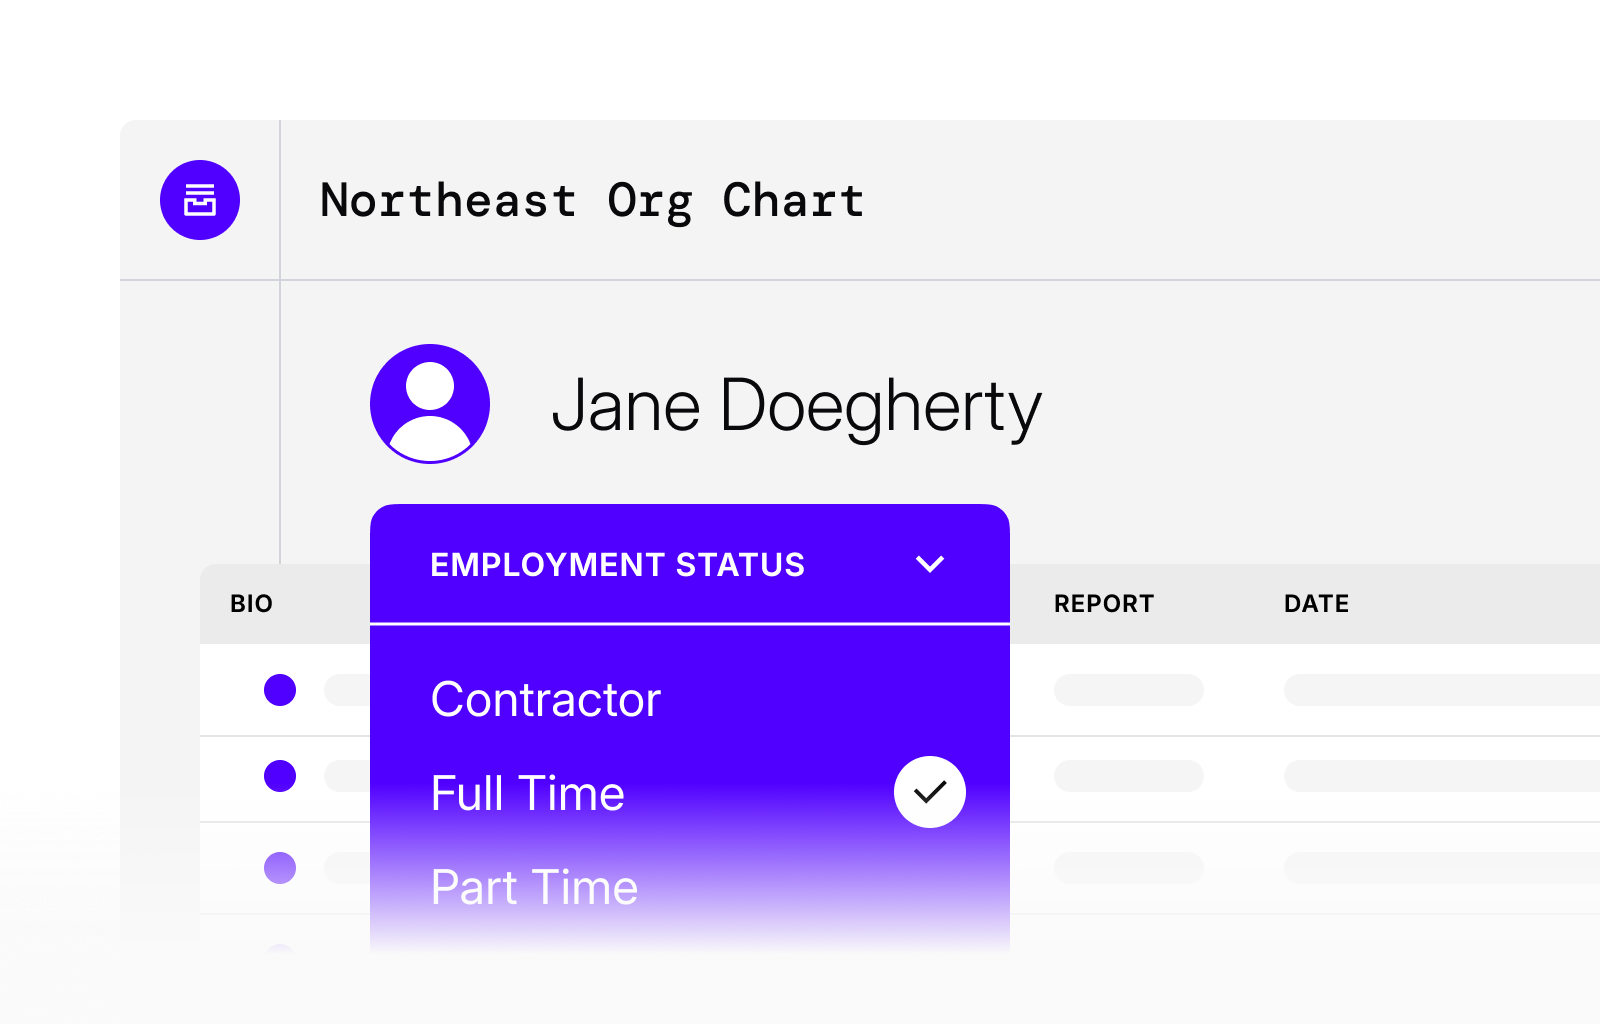Choose the Full Time option
Viewport: 1600px width, 1024px height.
(528, 793)
